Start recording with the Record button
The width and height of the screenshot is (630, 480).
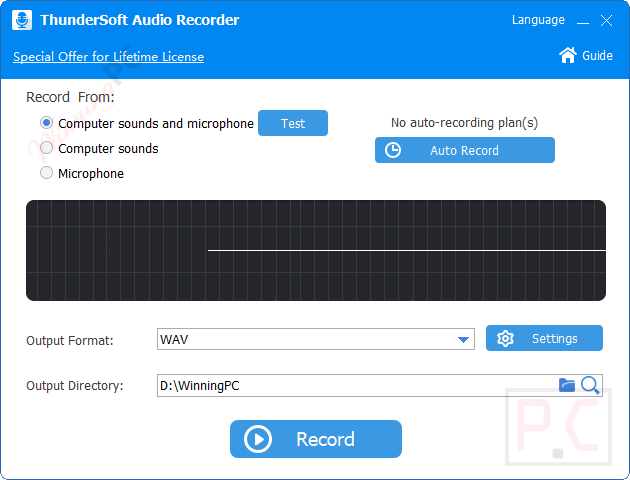pos(316,439)
